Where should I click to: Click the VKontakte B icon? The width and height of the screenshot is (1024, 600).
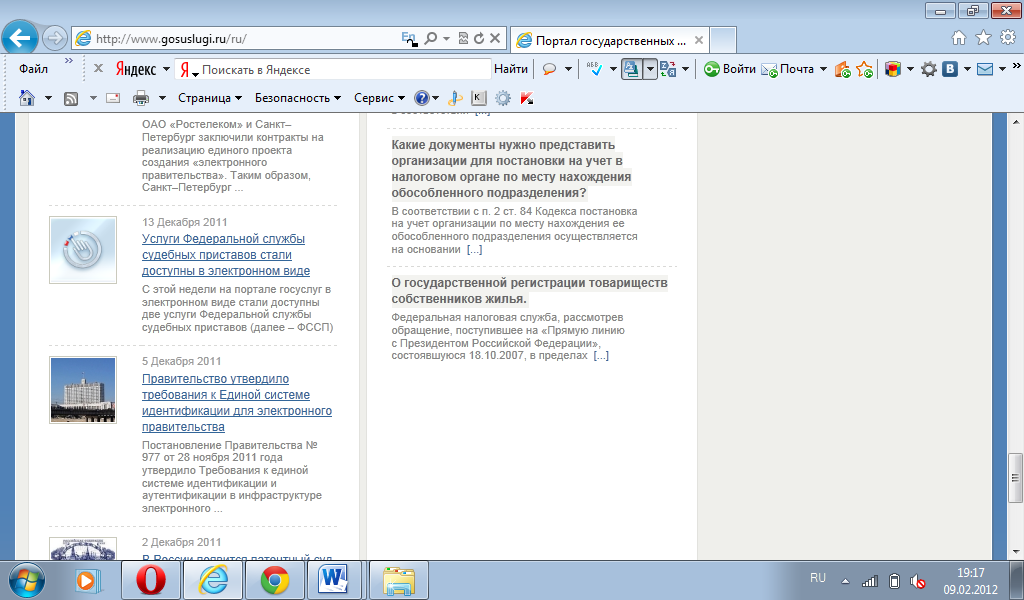click(x=950, y=69)
